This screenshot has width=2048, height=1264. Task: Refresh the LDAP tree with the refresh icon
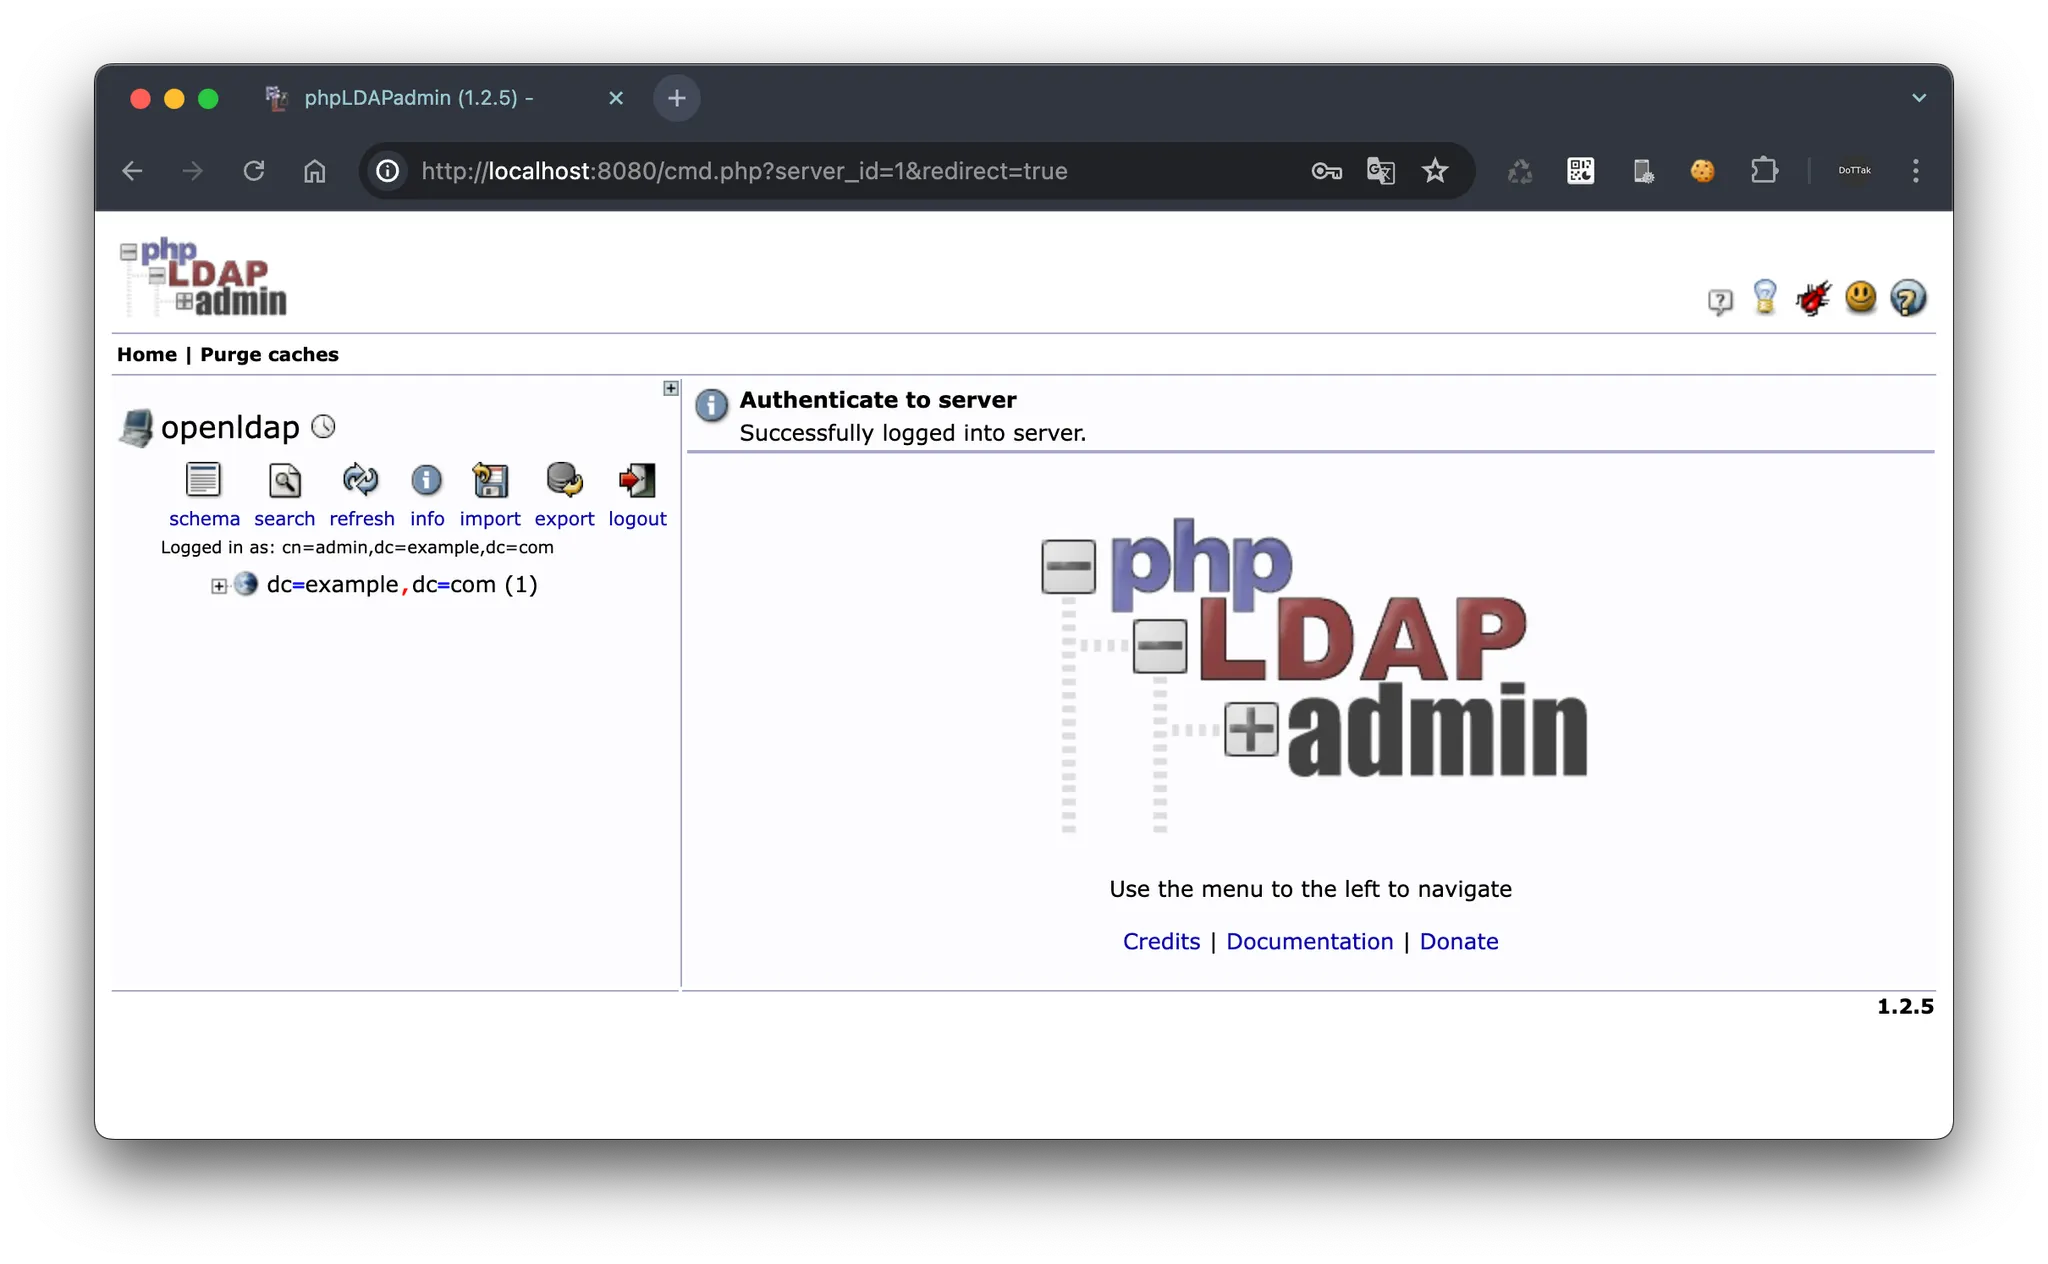361,481
